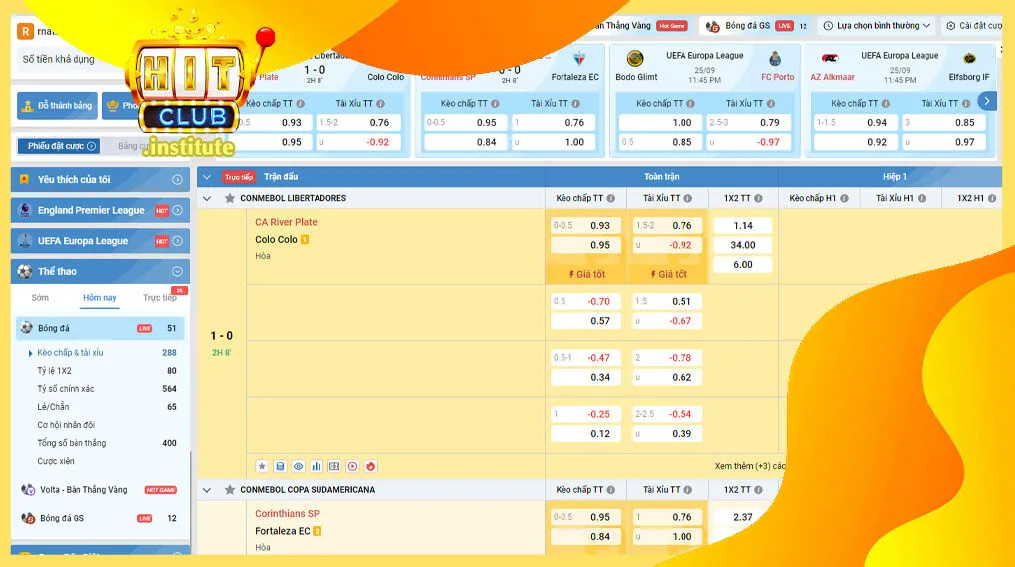1015x567 pixels.
Task: Click the star icon in River Plate toolbar
Action: tap(262, 466)
